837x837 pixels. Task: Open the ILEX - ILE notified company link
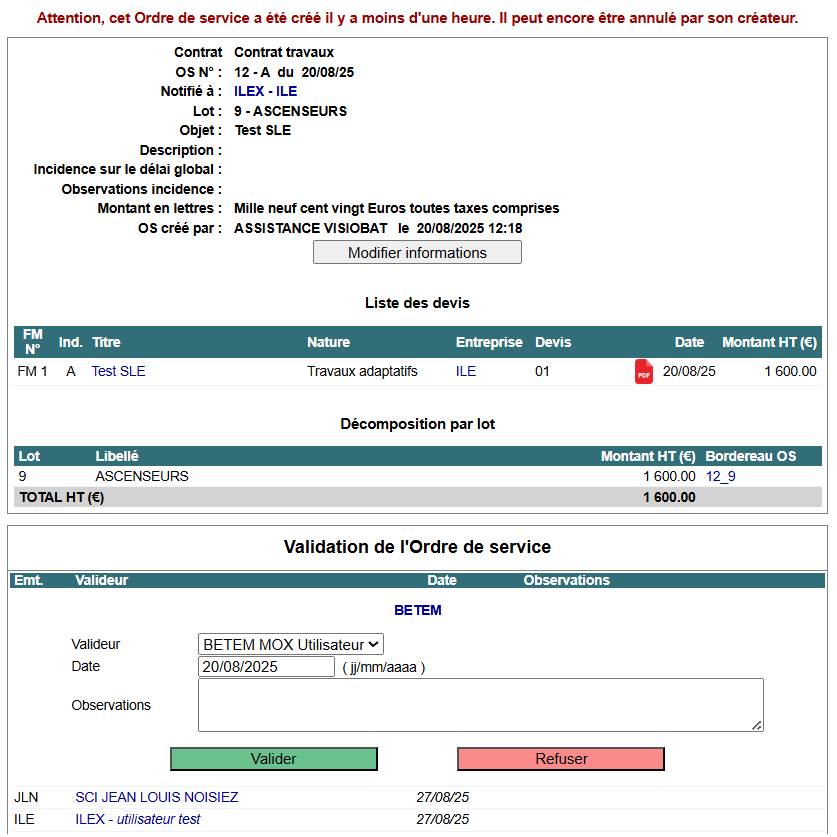tap(272, 92)
